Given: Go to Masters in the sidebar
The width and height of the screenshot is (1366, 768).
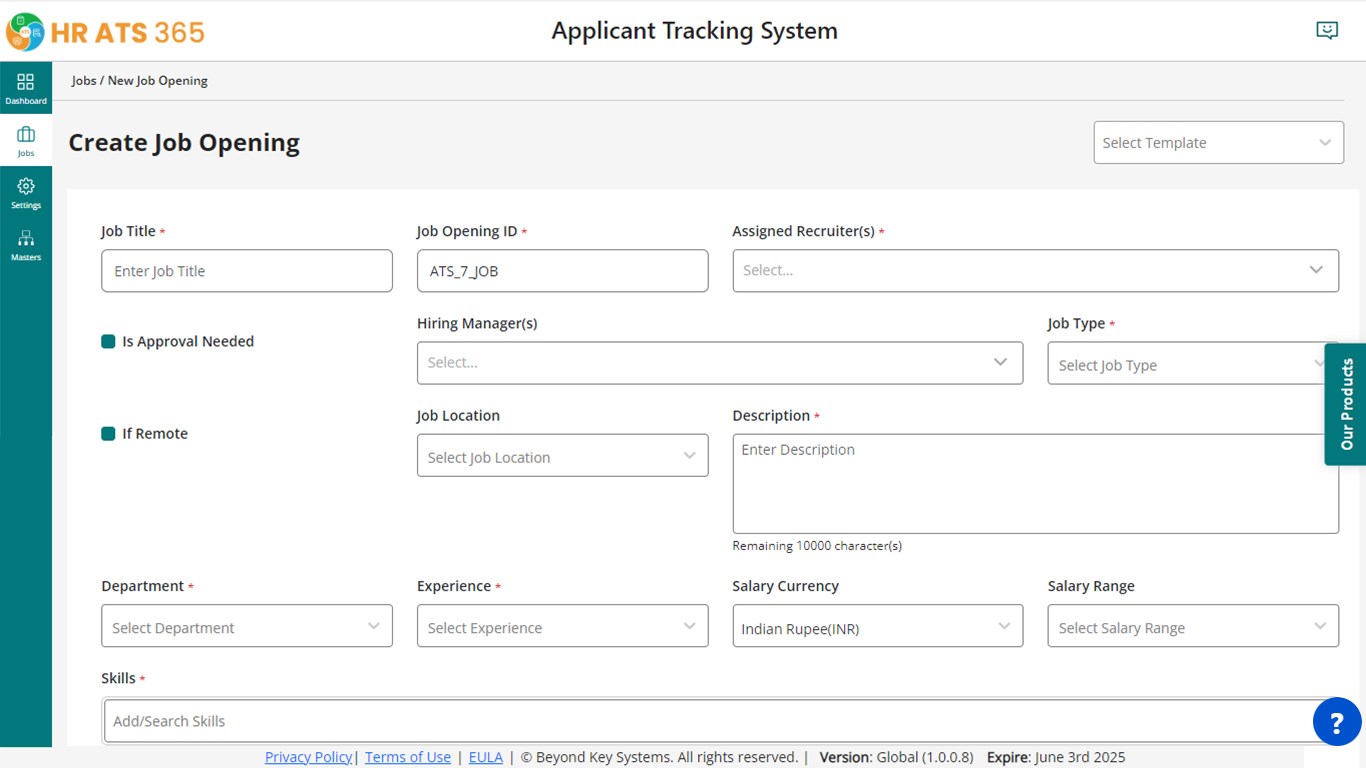Looking at the screenshot, I should pyautogui.click(x=26, y=244).
